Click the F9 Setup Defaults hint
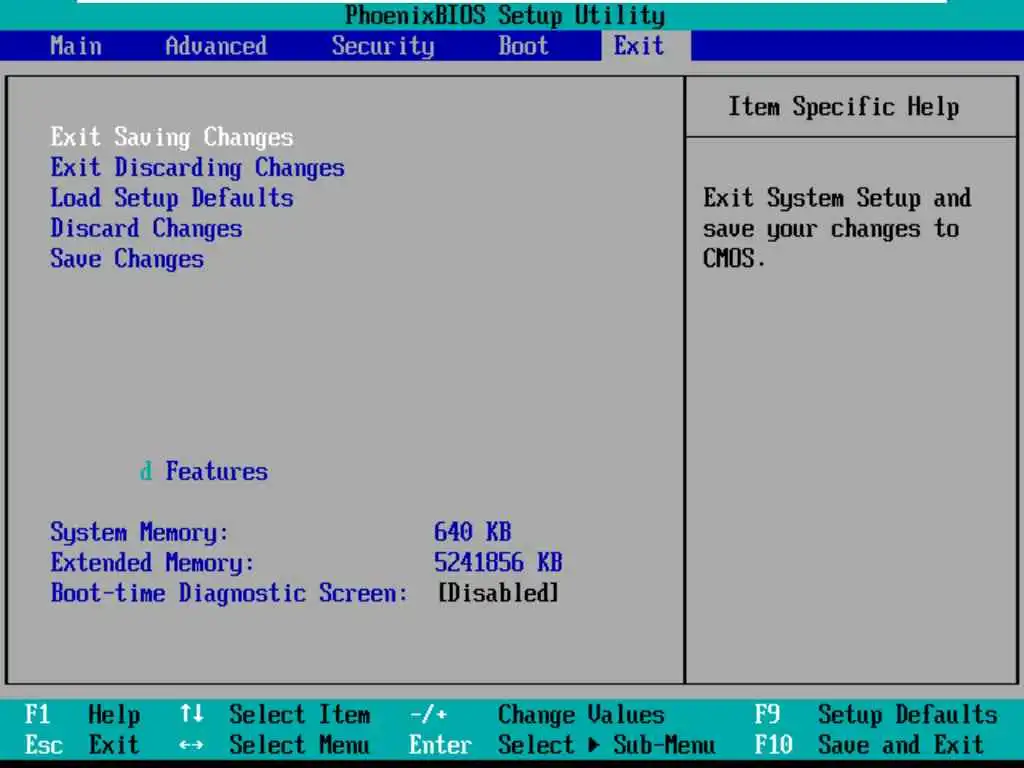The height and width of the screenshot is (768, 1024). coord(876,714)
